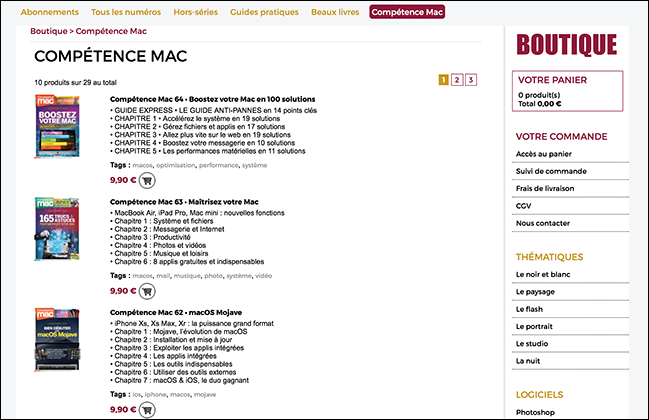The height and width of the screenshot is (420, 649).
Task: Add Compétence Mac 64 to cart
Action: click(x=147, y=181)
